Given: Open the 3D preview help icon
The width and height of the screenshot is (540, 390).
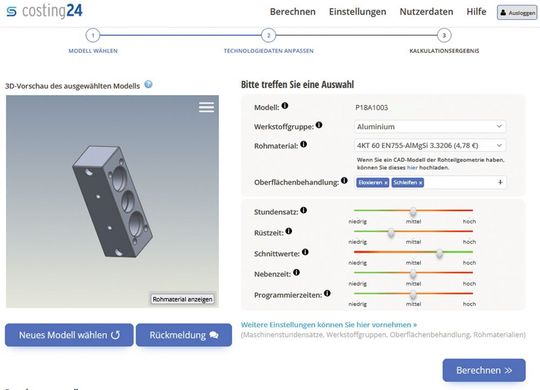Looking at the screenshot, I should point(148,84).
